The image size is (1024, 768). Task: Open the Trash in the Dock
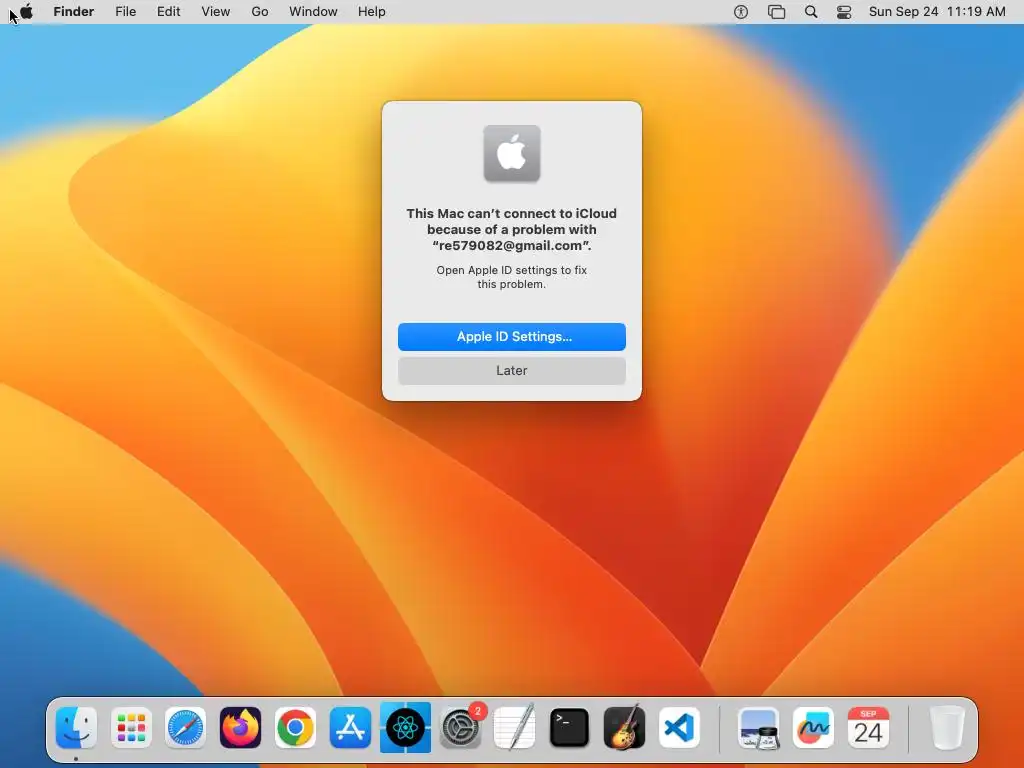[947, 728]
